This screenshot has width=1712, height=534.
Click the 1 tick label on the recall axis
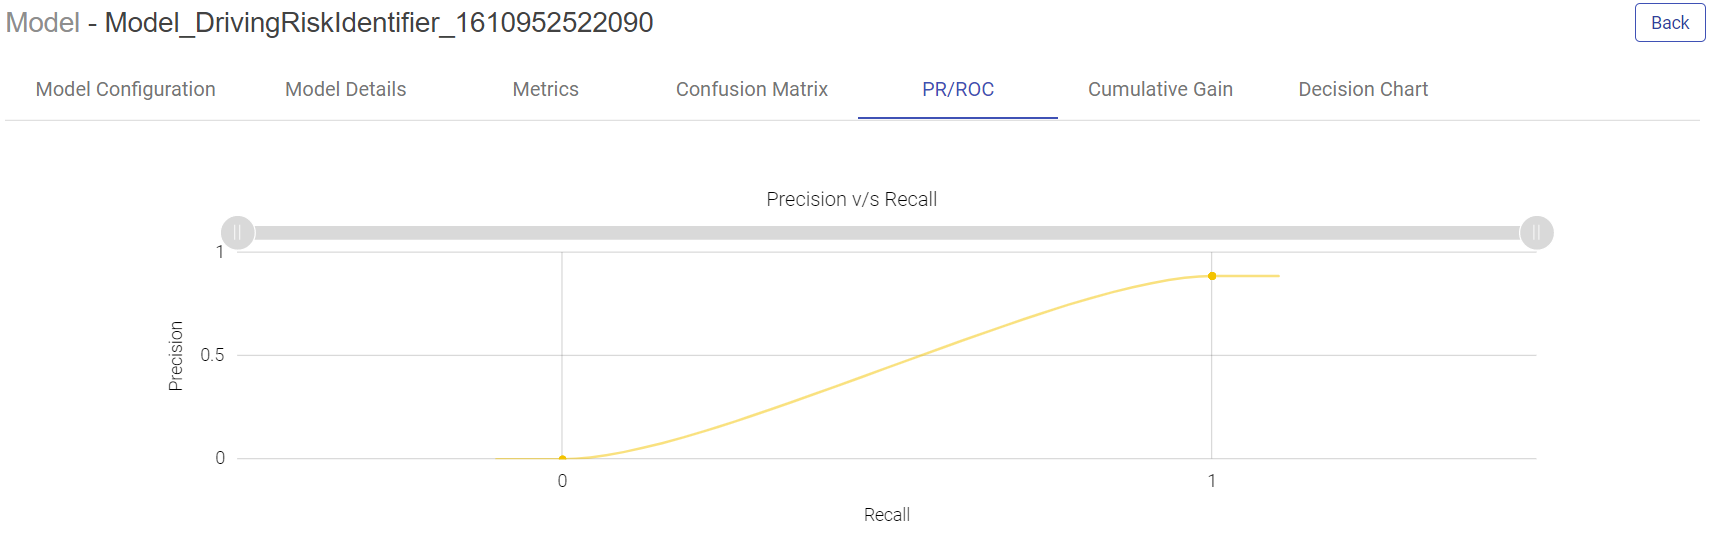1212,481
